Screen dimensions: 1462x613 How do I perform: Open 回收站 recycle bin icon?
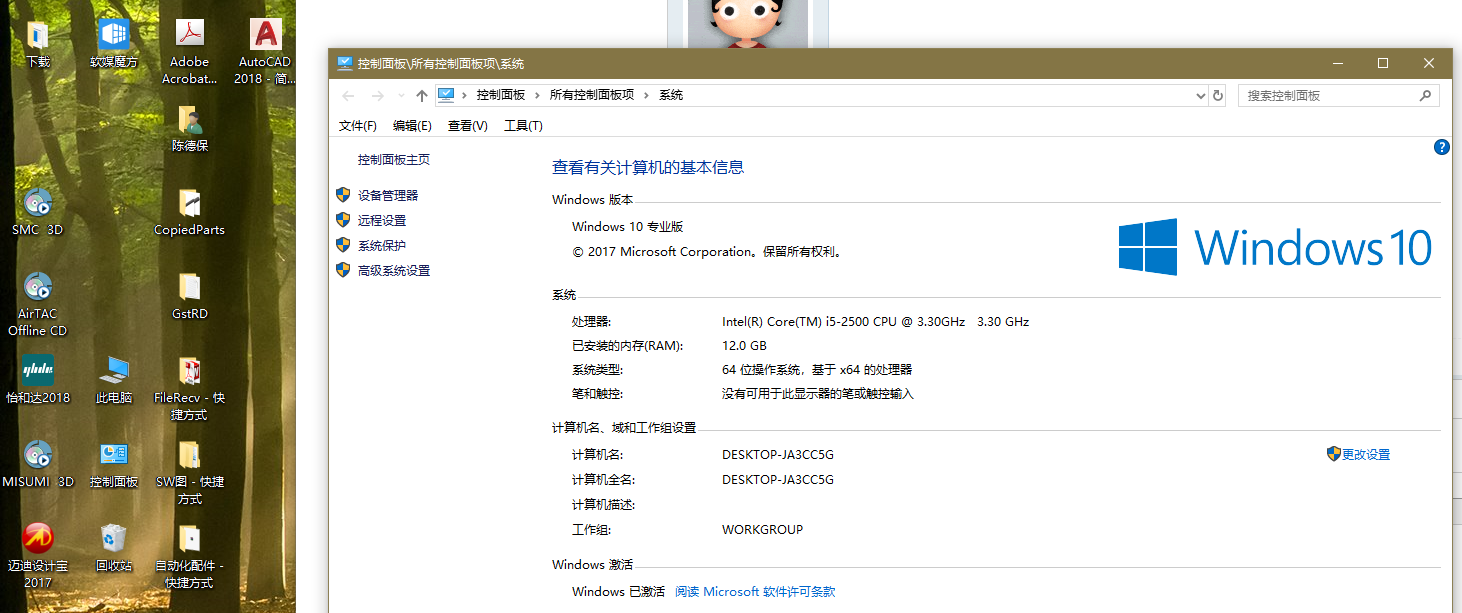click(114, 539)
